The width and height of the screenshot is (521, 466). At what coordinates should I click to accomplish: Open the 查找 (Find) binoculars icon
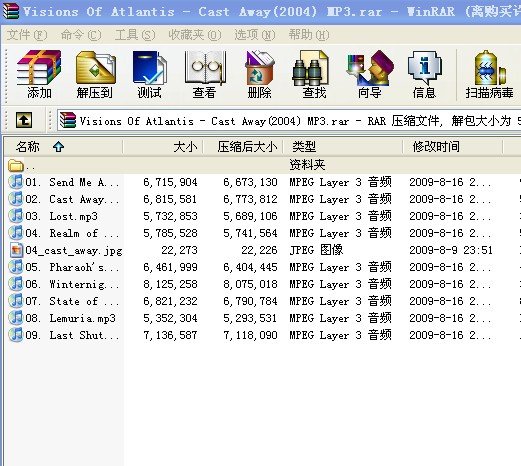[x=314, y=74]
